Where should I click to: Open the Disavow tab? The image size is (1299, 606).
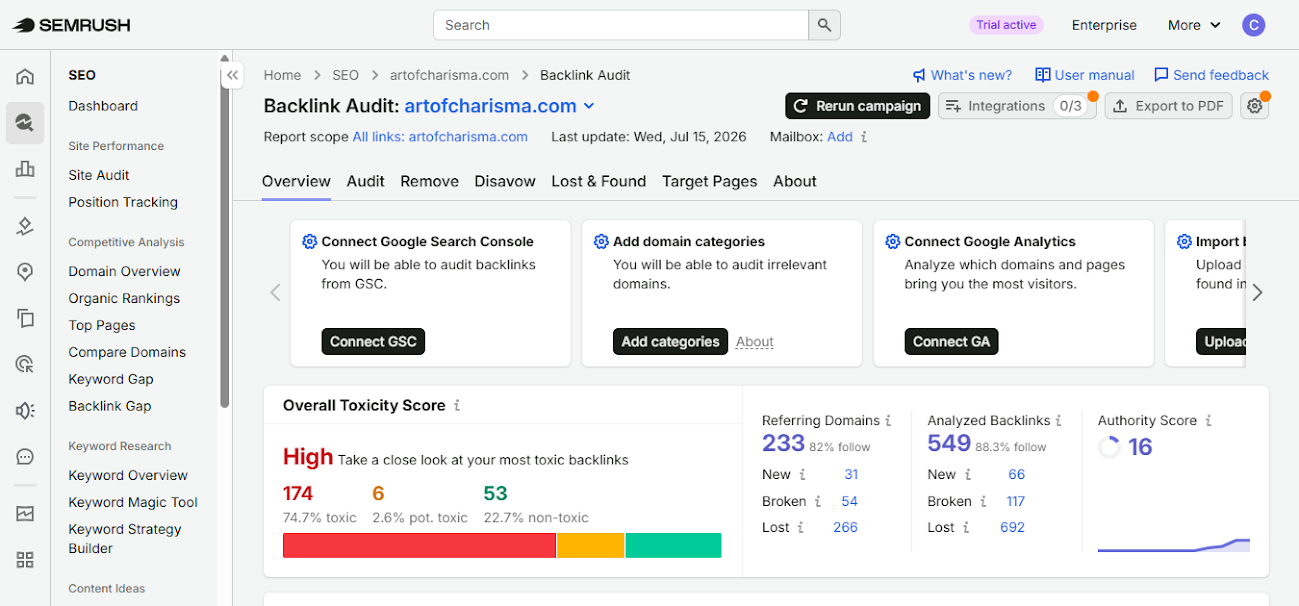(x=505, y=181)
